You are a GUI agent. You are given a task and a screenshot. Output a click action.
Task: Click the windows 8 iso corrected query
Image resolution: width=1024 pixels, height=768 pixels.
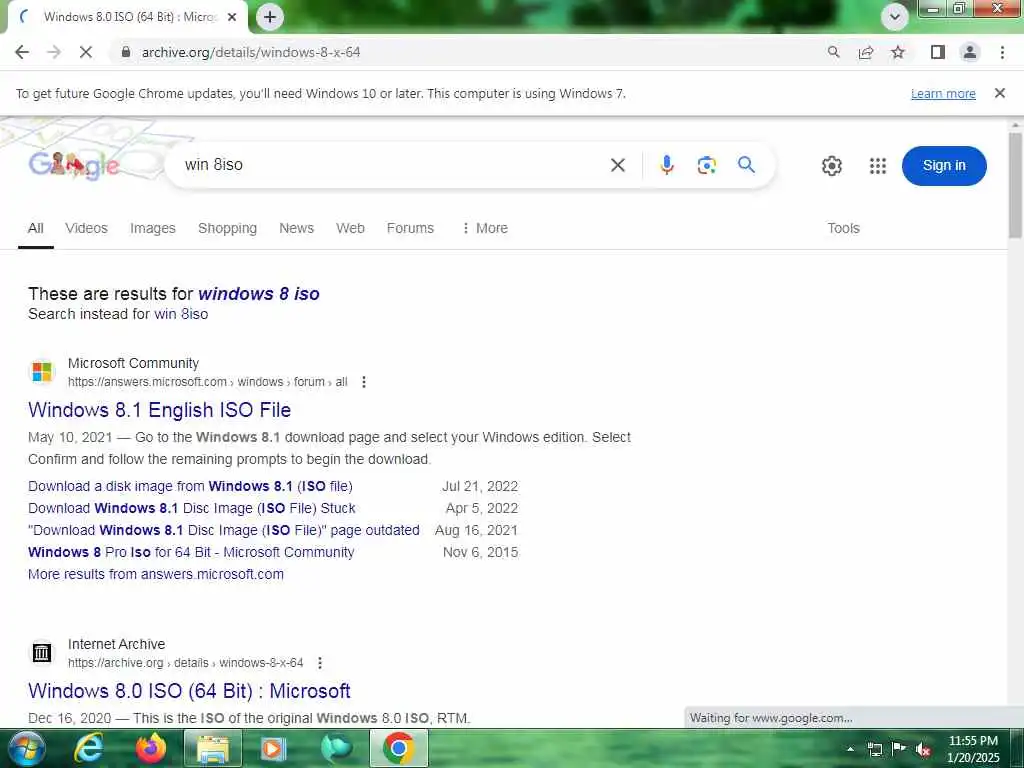pos(259,294)
